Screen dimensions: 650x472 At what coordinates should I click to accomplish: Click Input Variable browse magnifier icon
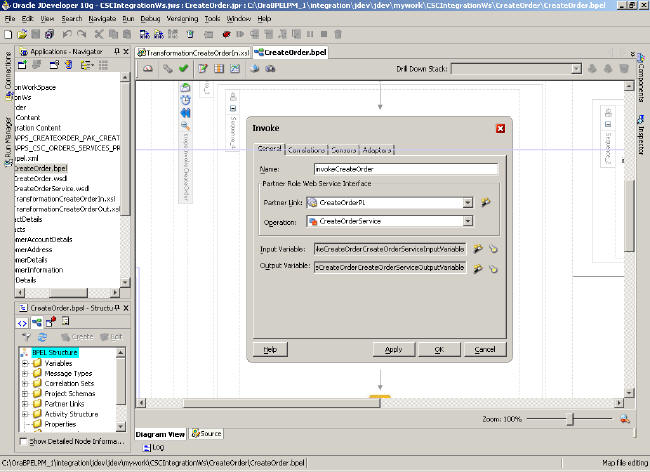click(493, 249)
